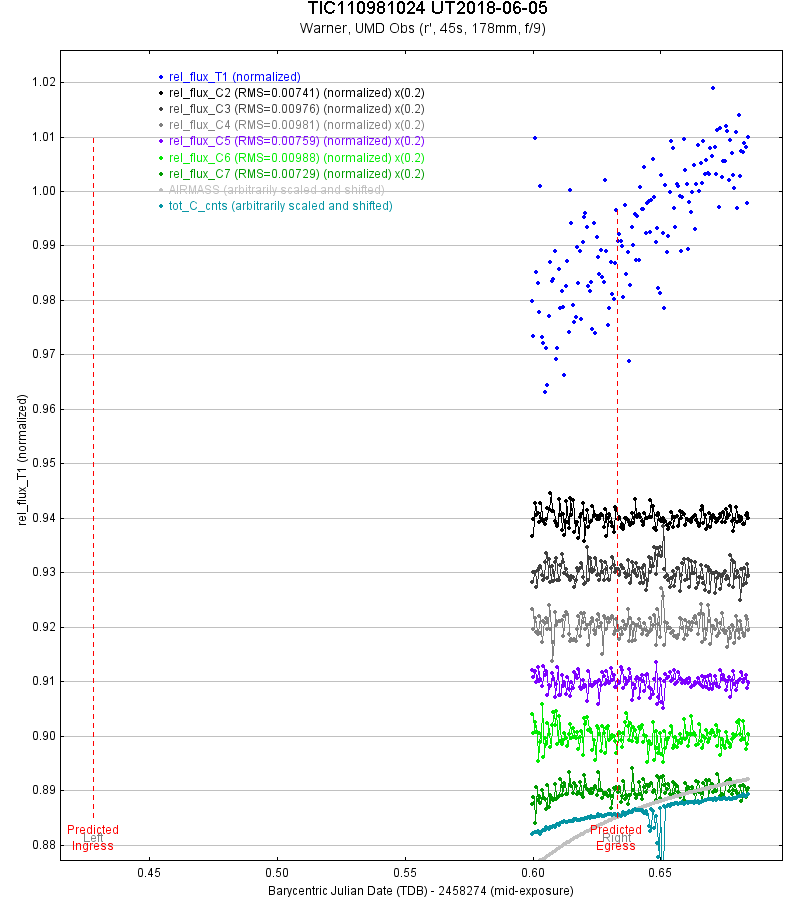This screenshot has width=800, height=900.
Task: Select the rel_flux_C2 legend entry
Action: [296, 93]
